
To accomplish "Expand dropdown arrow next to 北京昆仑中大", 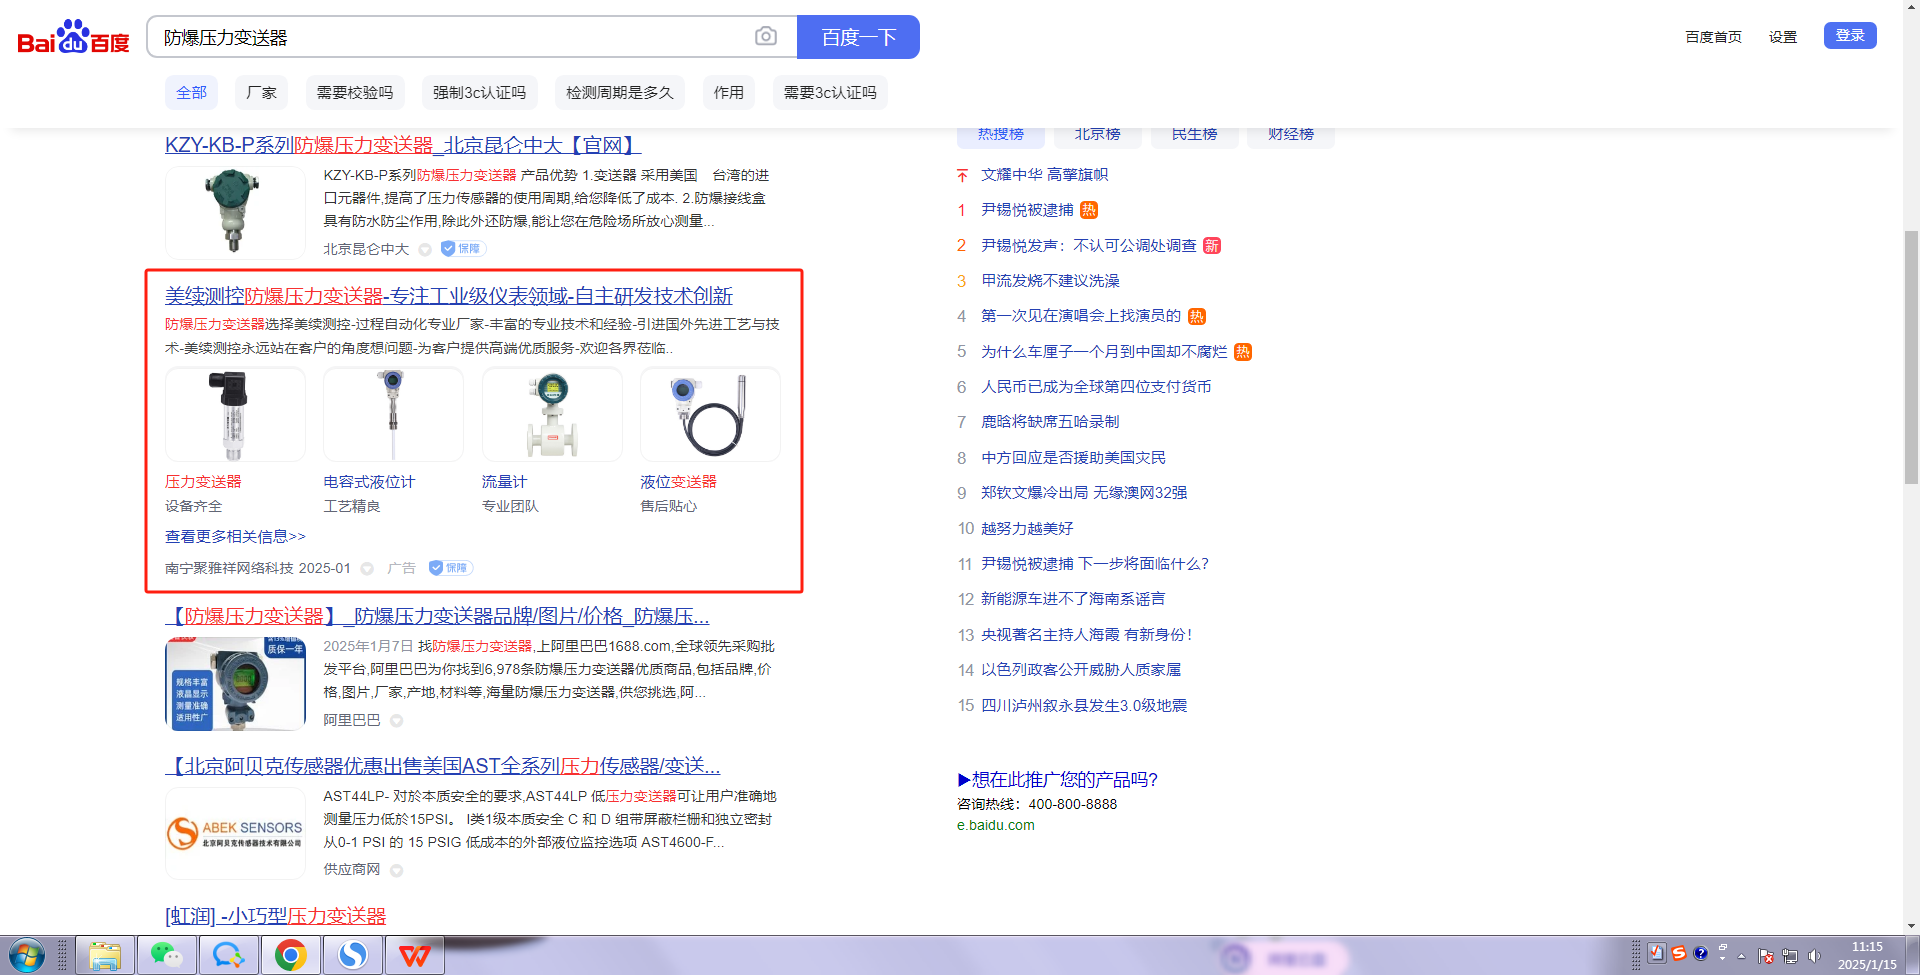I will pos(425,250).
